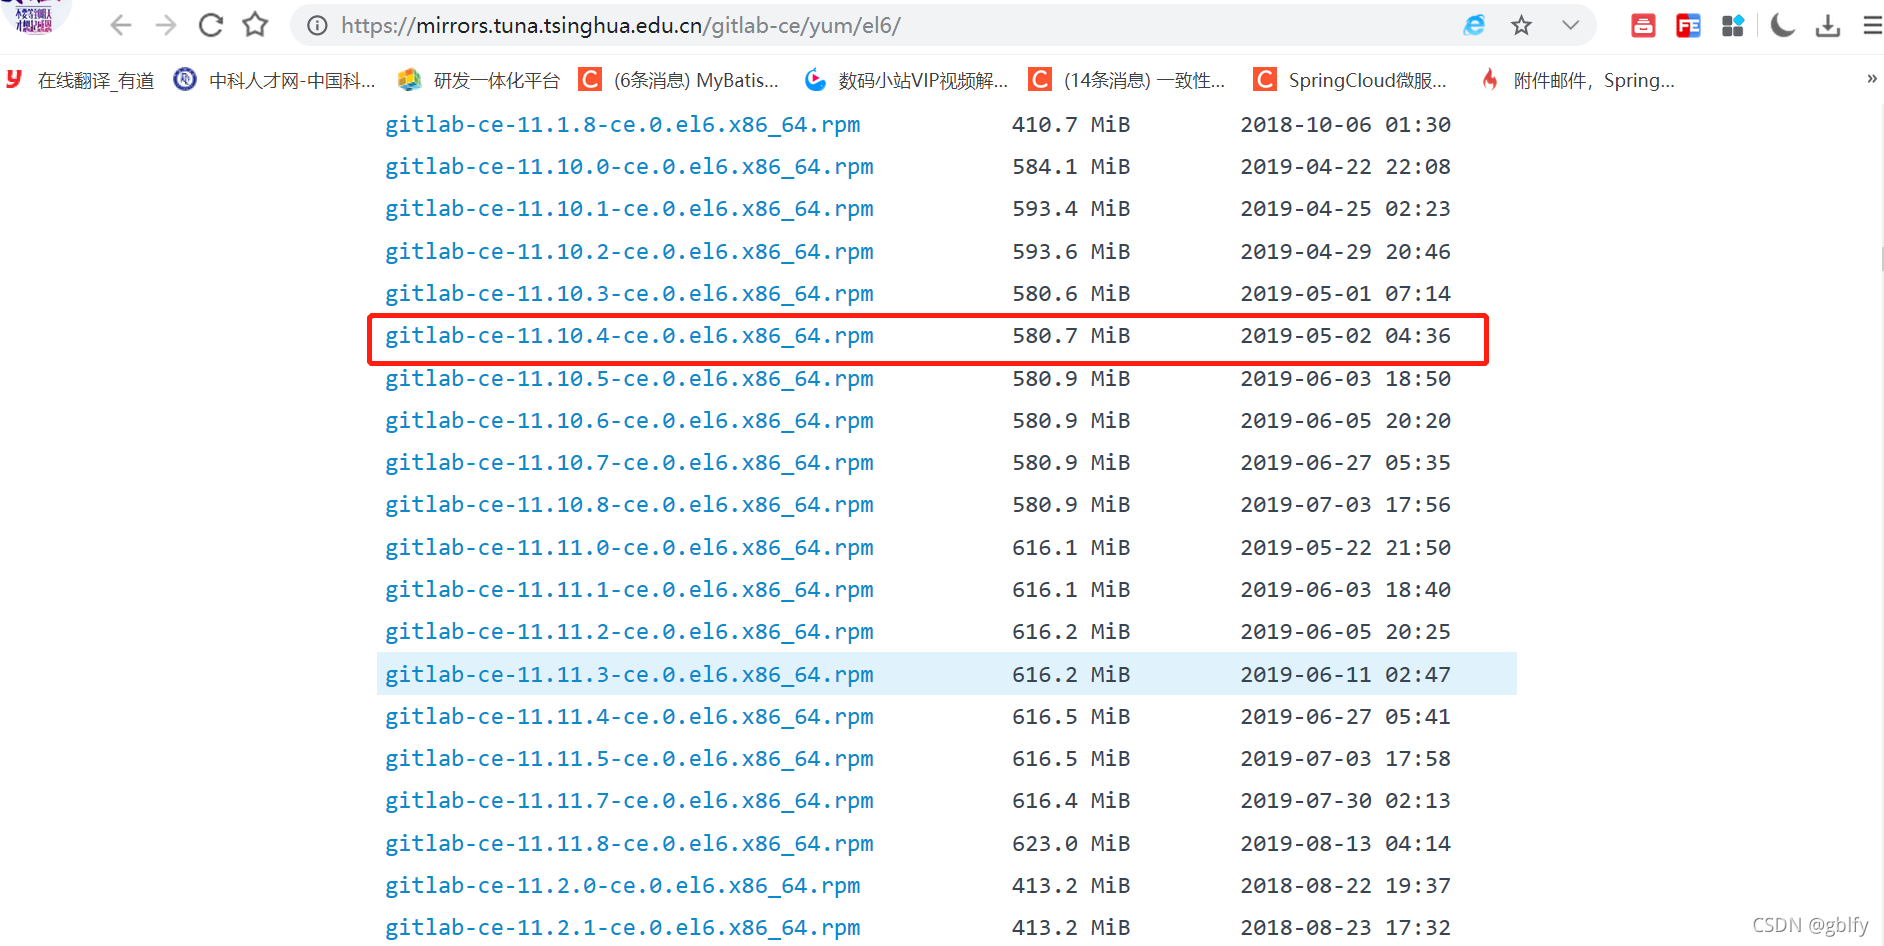This screenshot has height=946, width=1884.
Task: Open the browser hamburger menu
Action: point(1872,26)
